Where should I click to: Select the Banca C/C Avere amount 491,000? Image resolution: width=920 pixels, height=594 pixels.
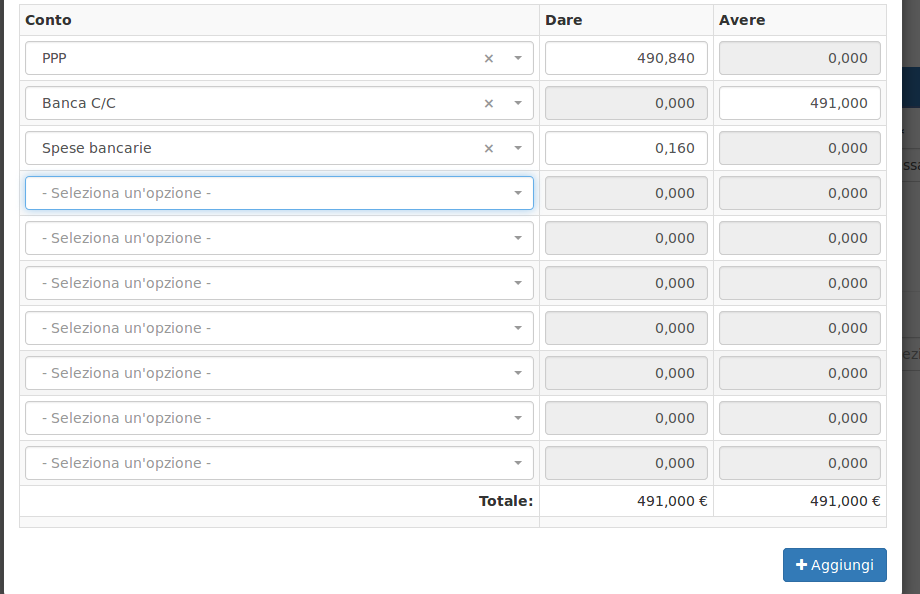799,103
